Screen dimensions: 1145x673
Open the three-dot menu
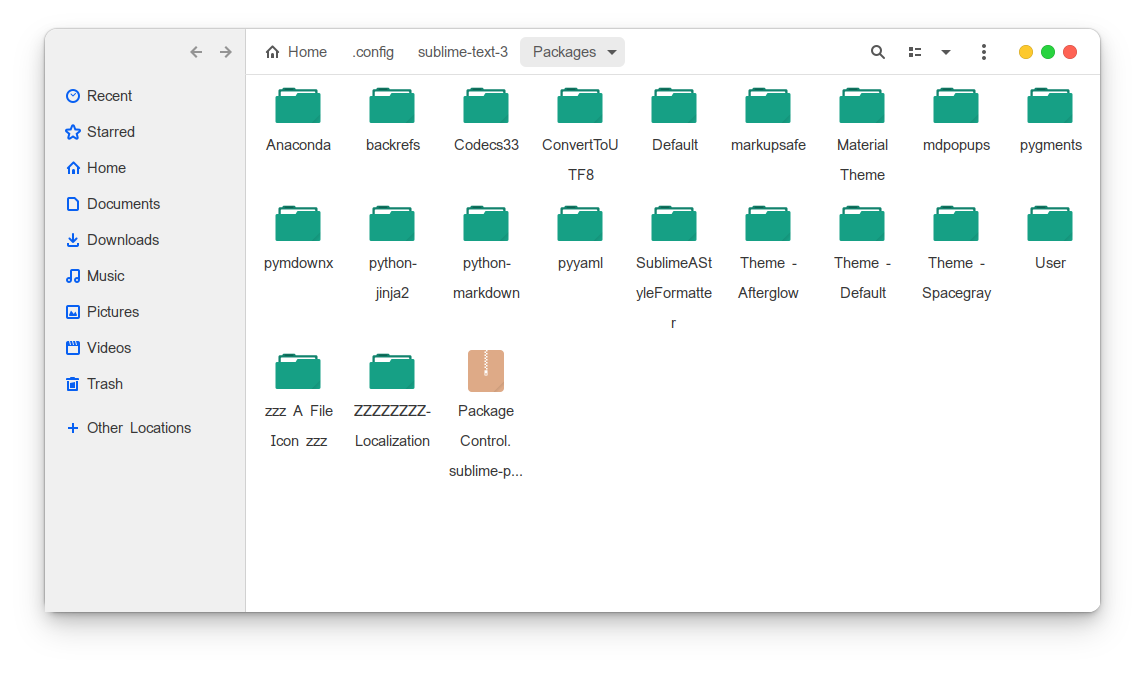984,52
